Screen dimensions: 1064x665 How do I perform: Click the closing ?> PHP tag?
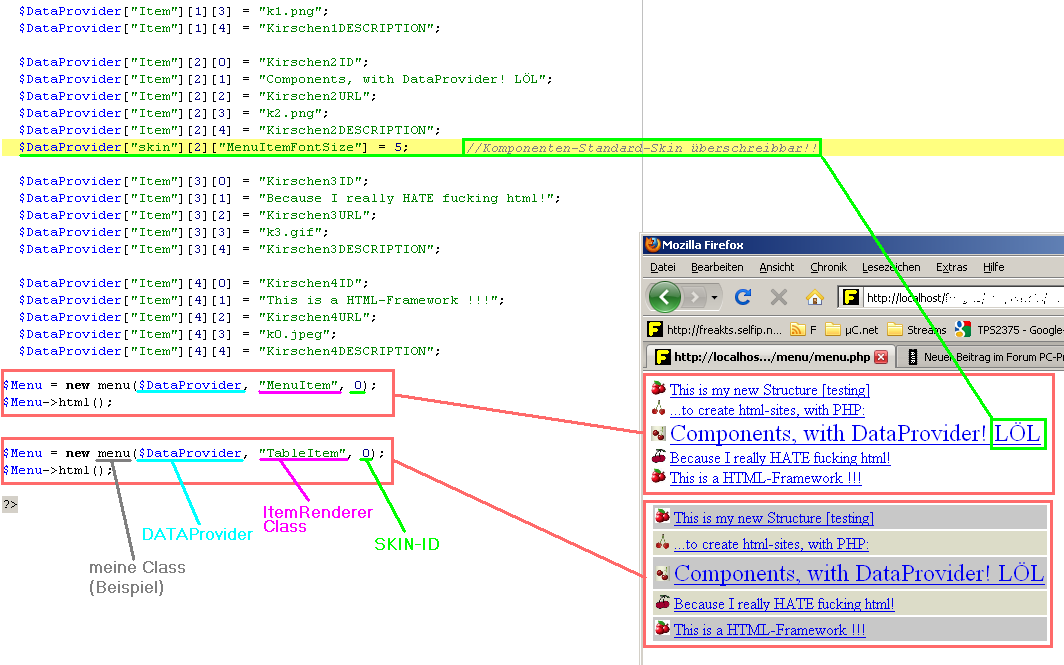(10, 504)
